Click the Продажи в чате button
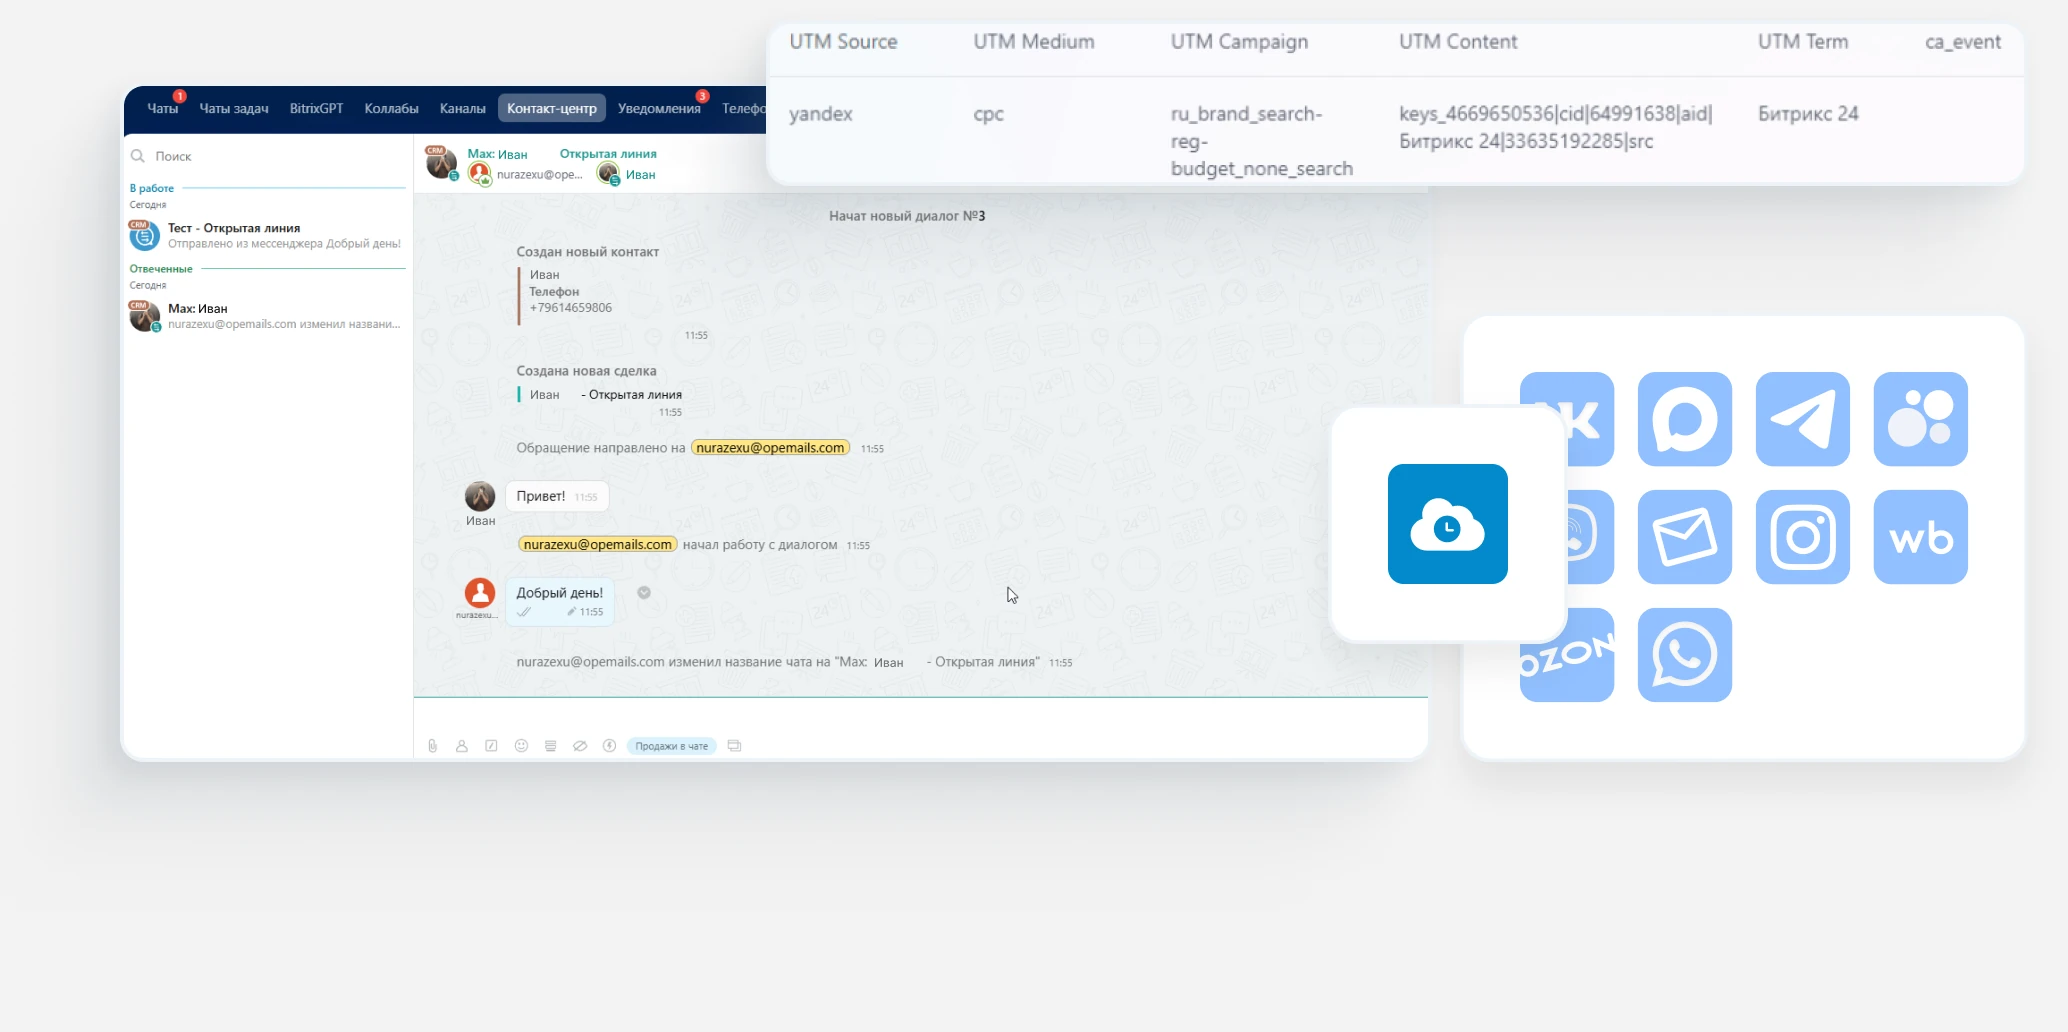The width and height of the screenshot is (2068, 1032). (x=671, y=746)
